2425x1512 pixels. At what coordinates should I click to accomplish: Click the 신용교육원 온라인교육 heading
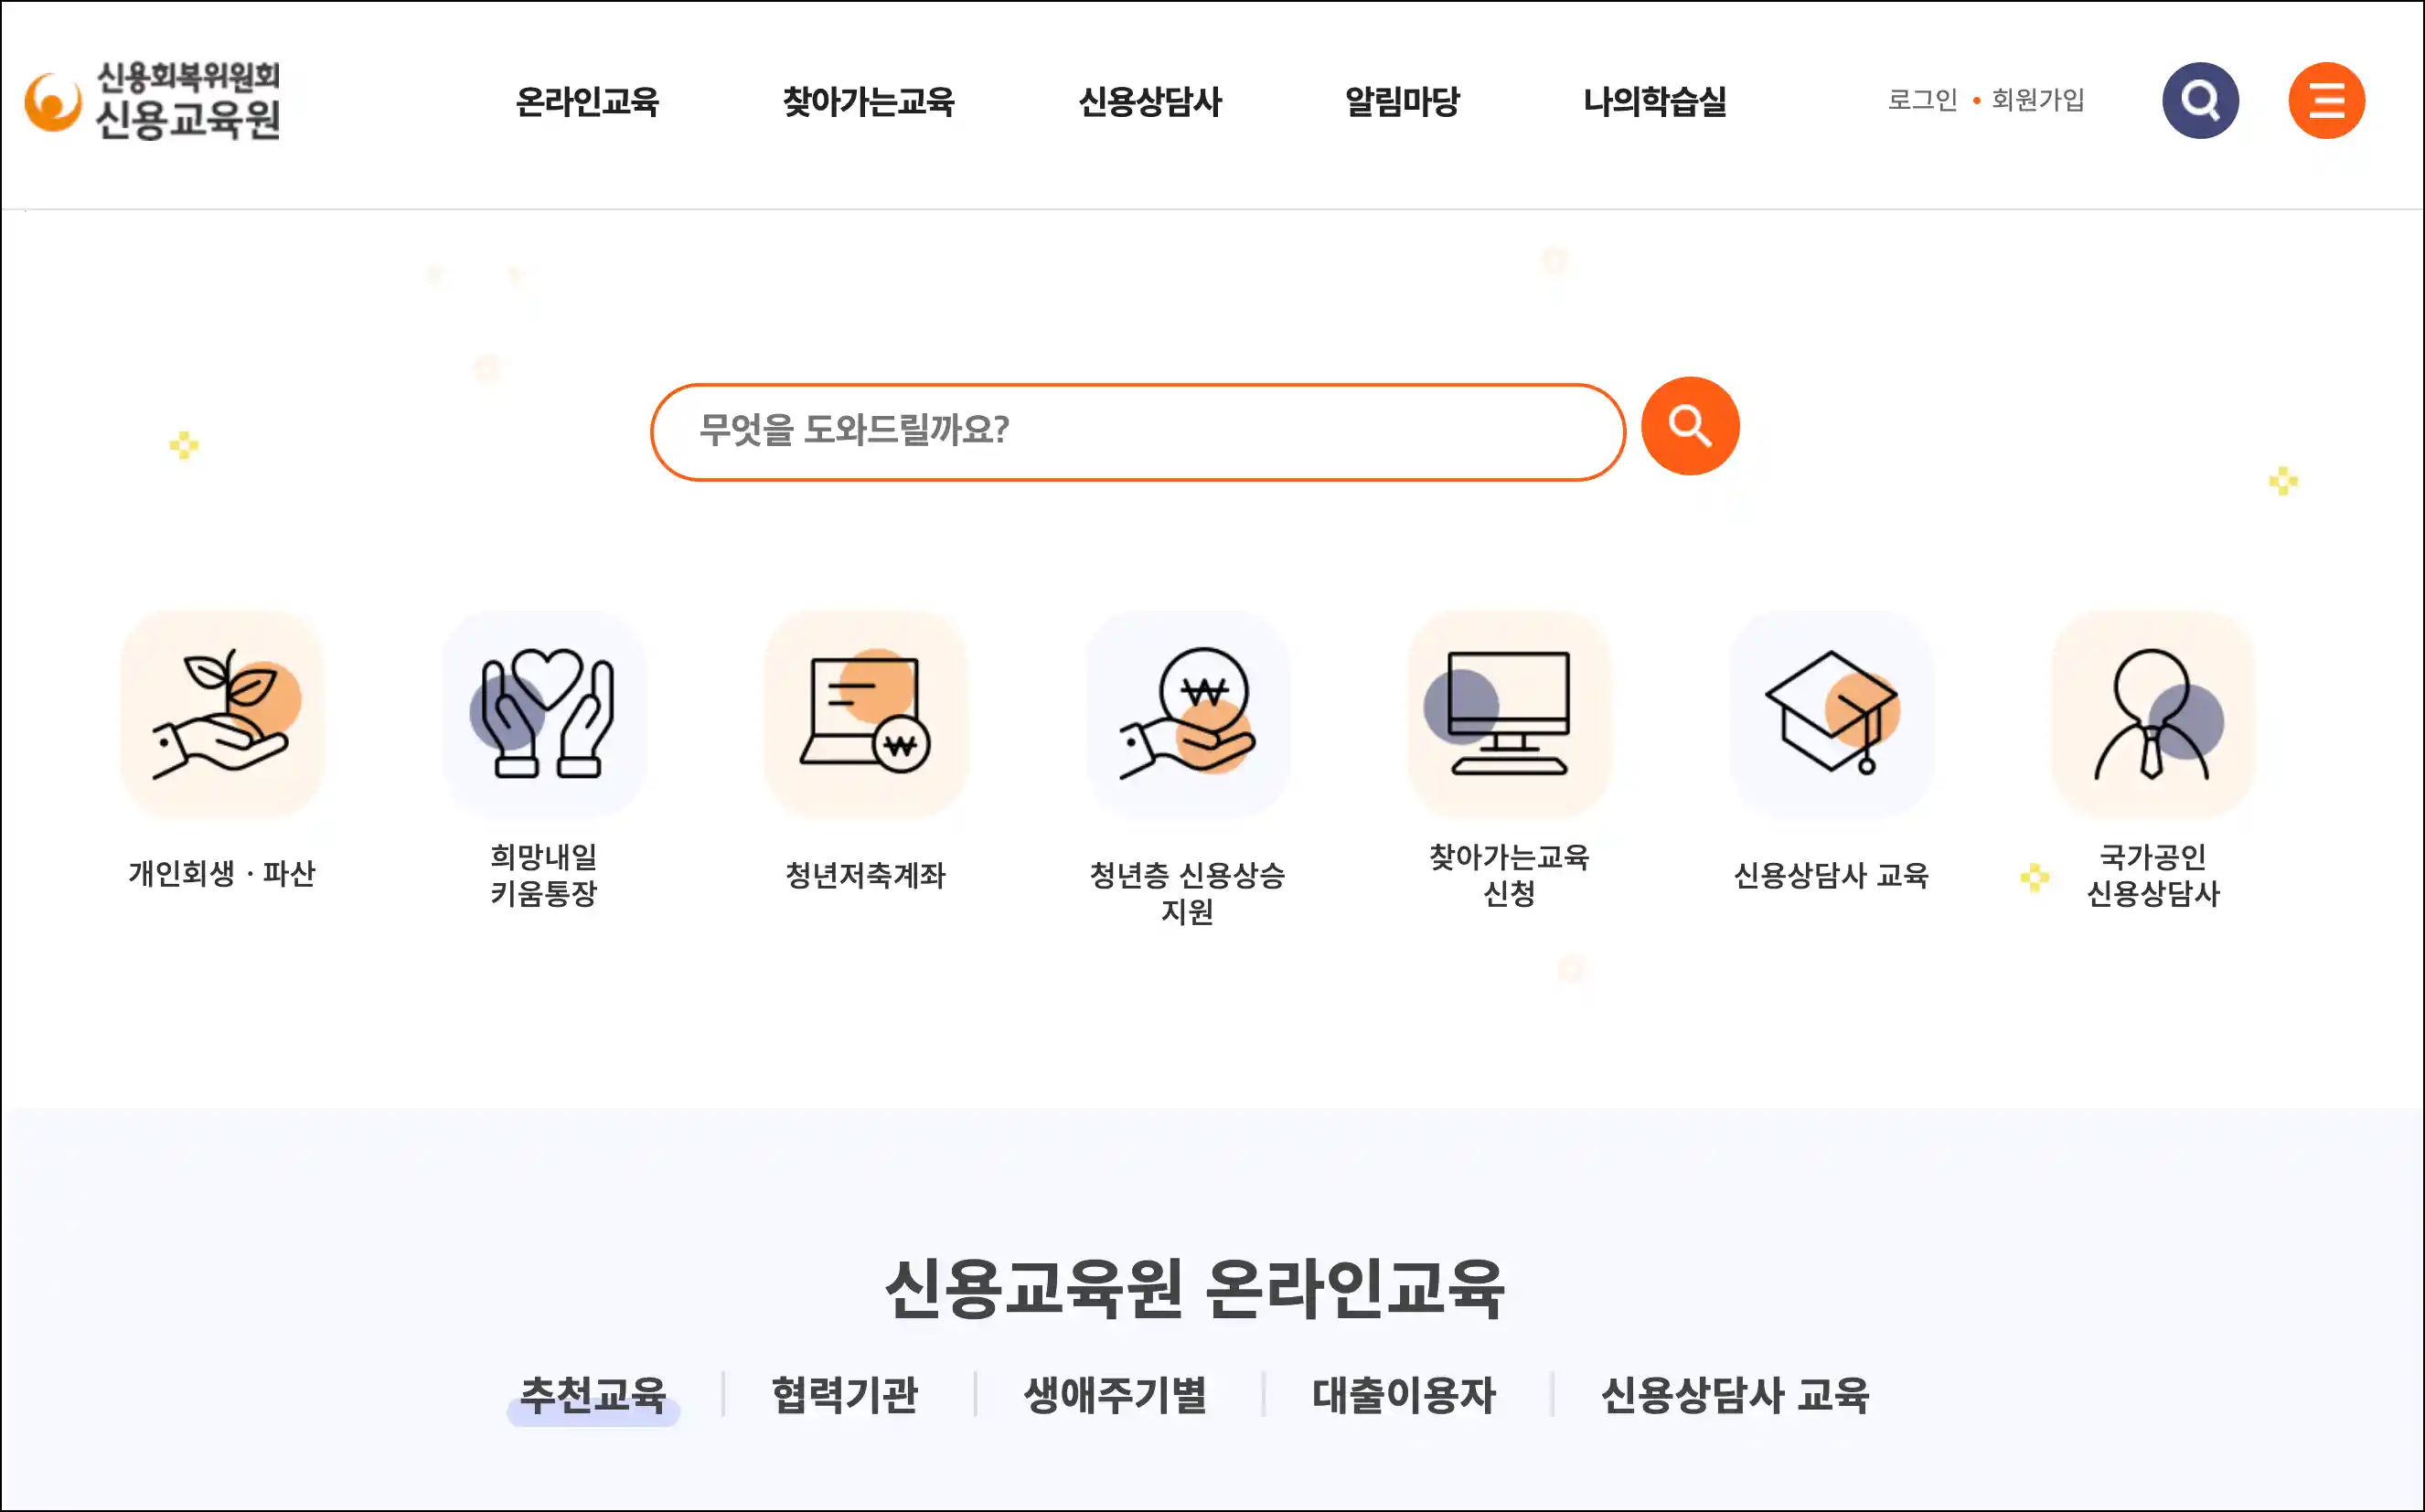[x=1195, y=1289]
